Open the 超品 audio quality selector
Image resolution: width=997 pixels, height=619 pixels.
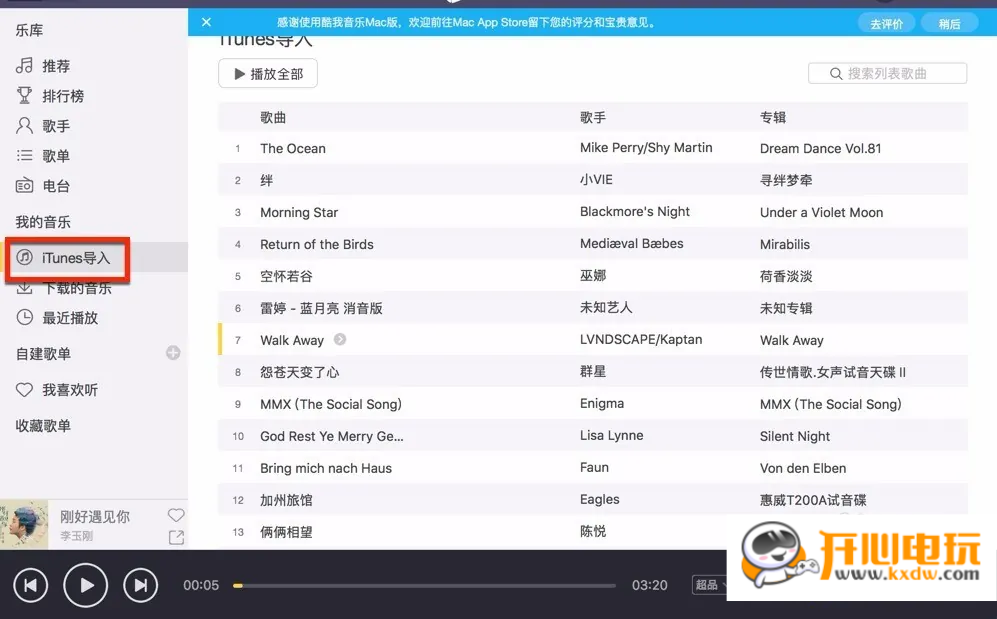pos(706,585)
